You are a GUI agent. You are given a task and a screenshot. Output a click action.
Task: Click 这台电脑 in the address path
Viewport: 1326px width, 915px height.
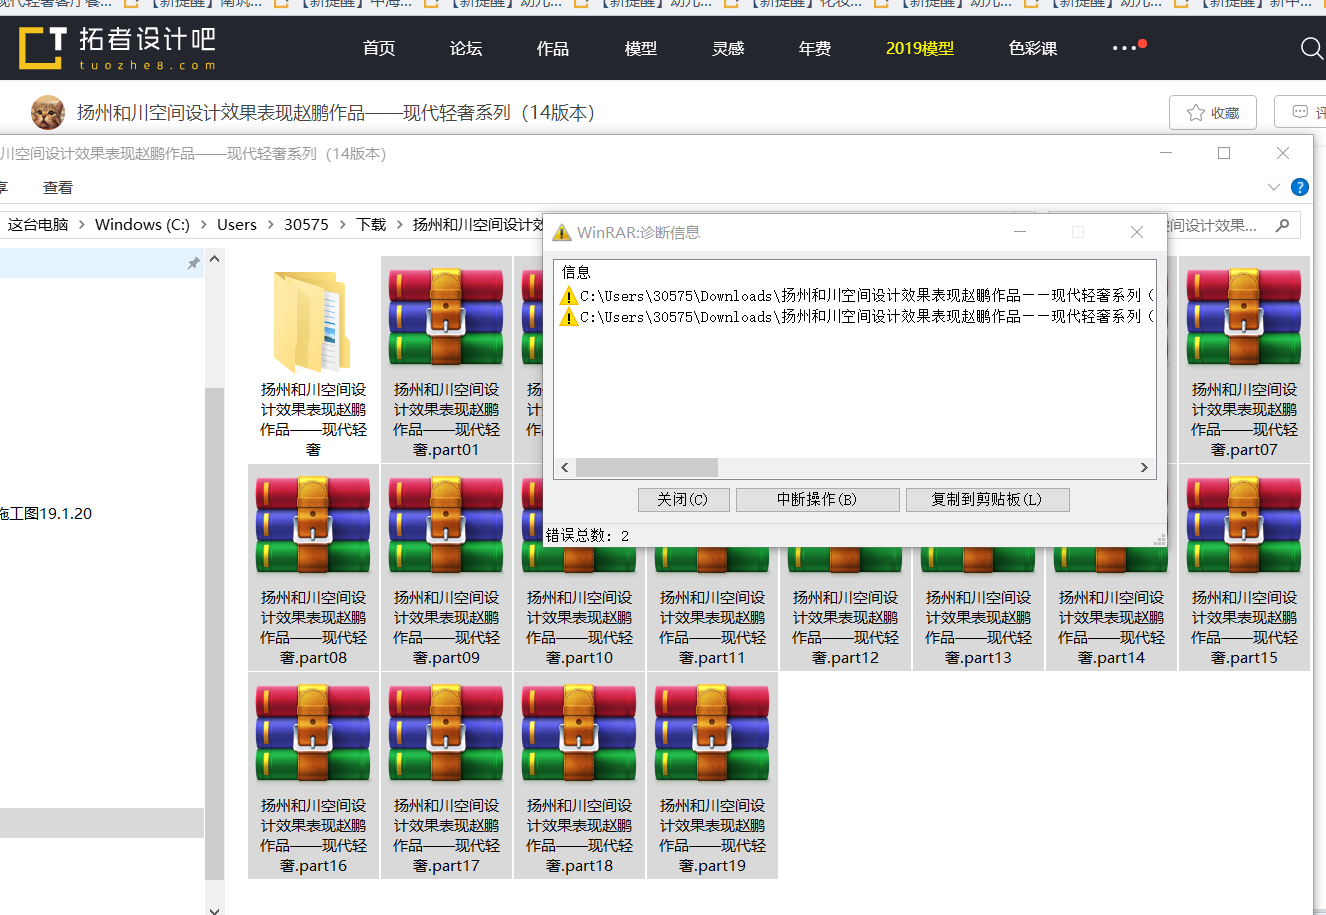pos(38,224)
